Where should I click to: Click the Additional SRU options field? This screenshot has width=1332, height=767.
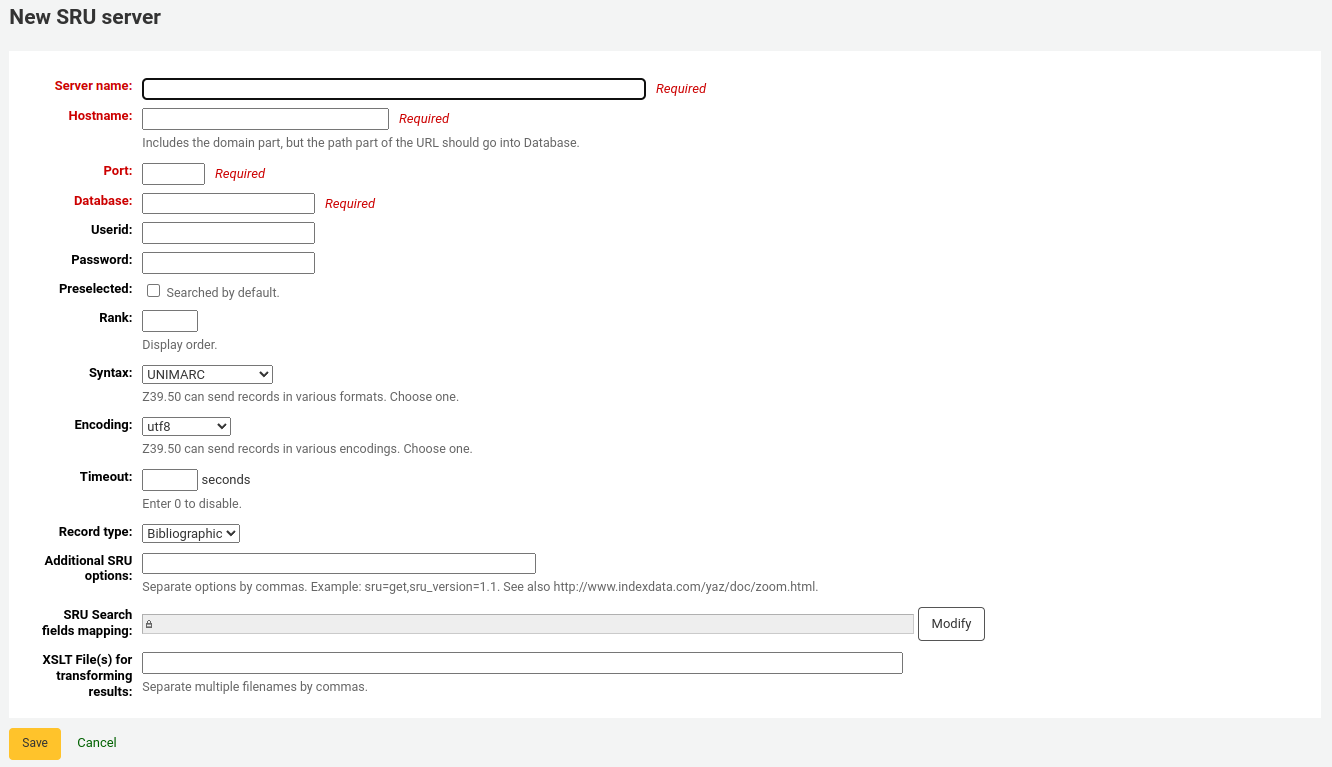(339, 563)
